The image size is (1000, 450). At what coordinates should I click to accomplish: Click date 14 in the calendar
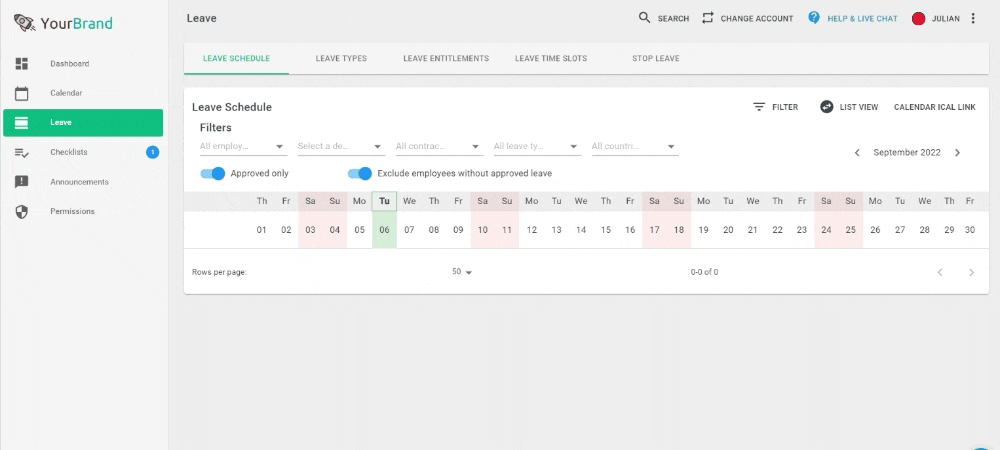tap(581, 230)
